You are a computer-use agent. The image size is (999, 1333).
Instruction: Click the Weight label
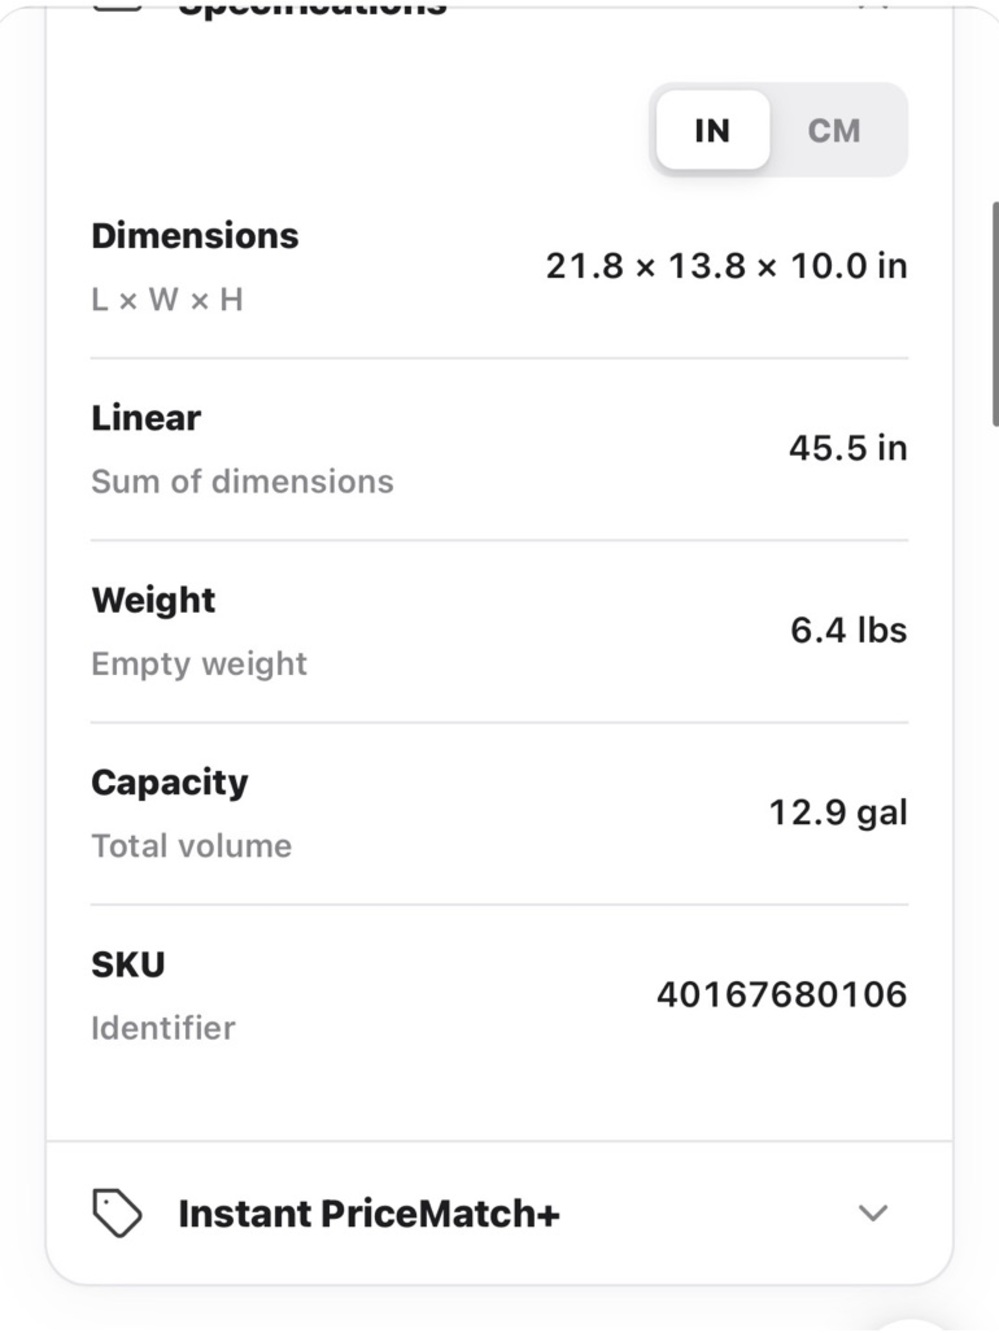[x=153, y=600]
